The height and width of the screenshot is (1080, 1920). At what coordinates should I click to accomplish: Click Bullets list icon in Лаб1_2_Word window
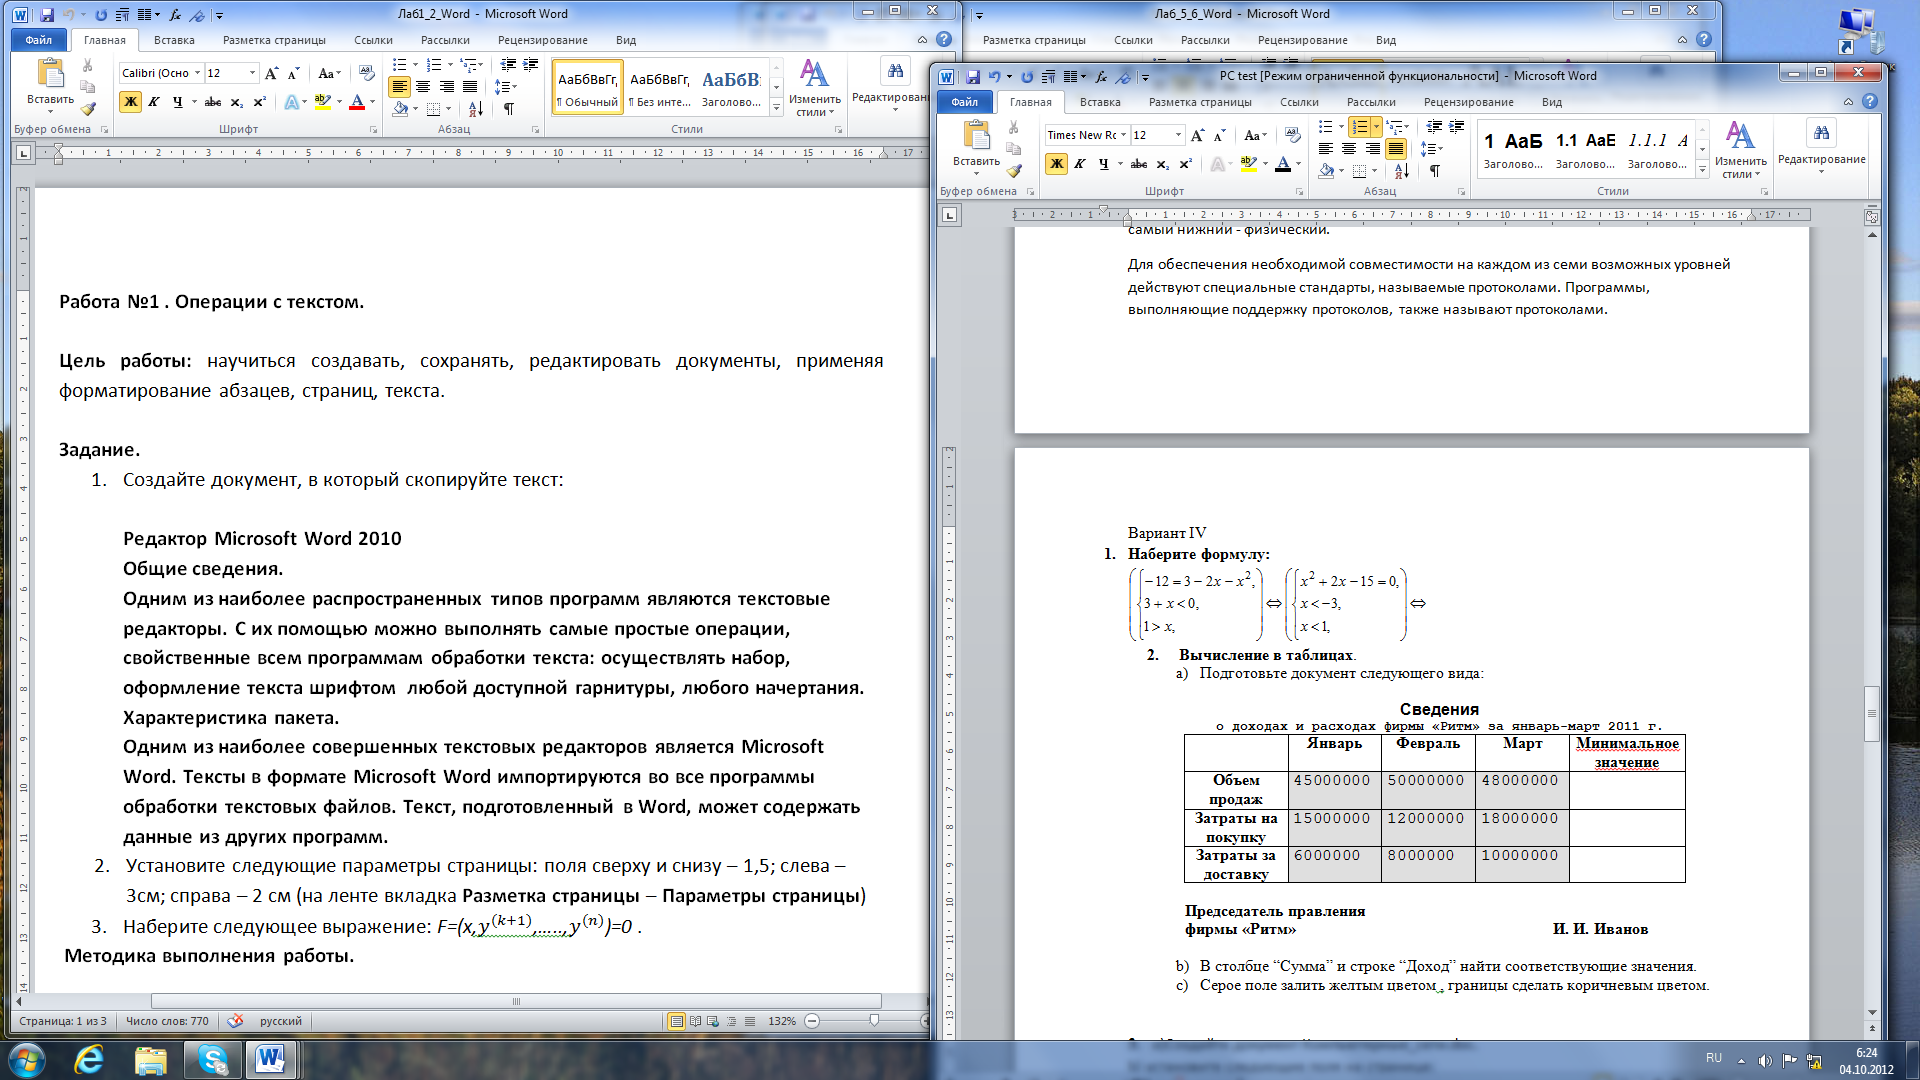pos(400,65)
